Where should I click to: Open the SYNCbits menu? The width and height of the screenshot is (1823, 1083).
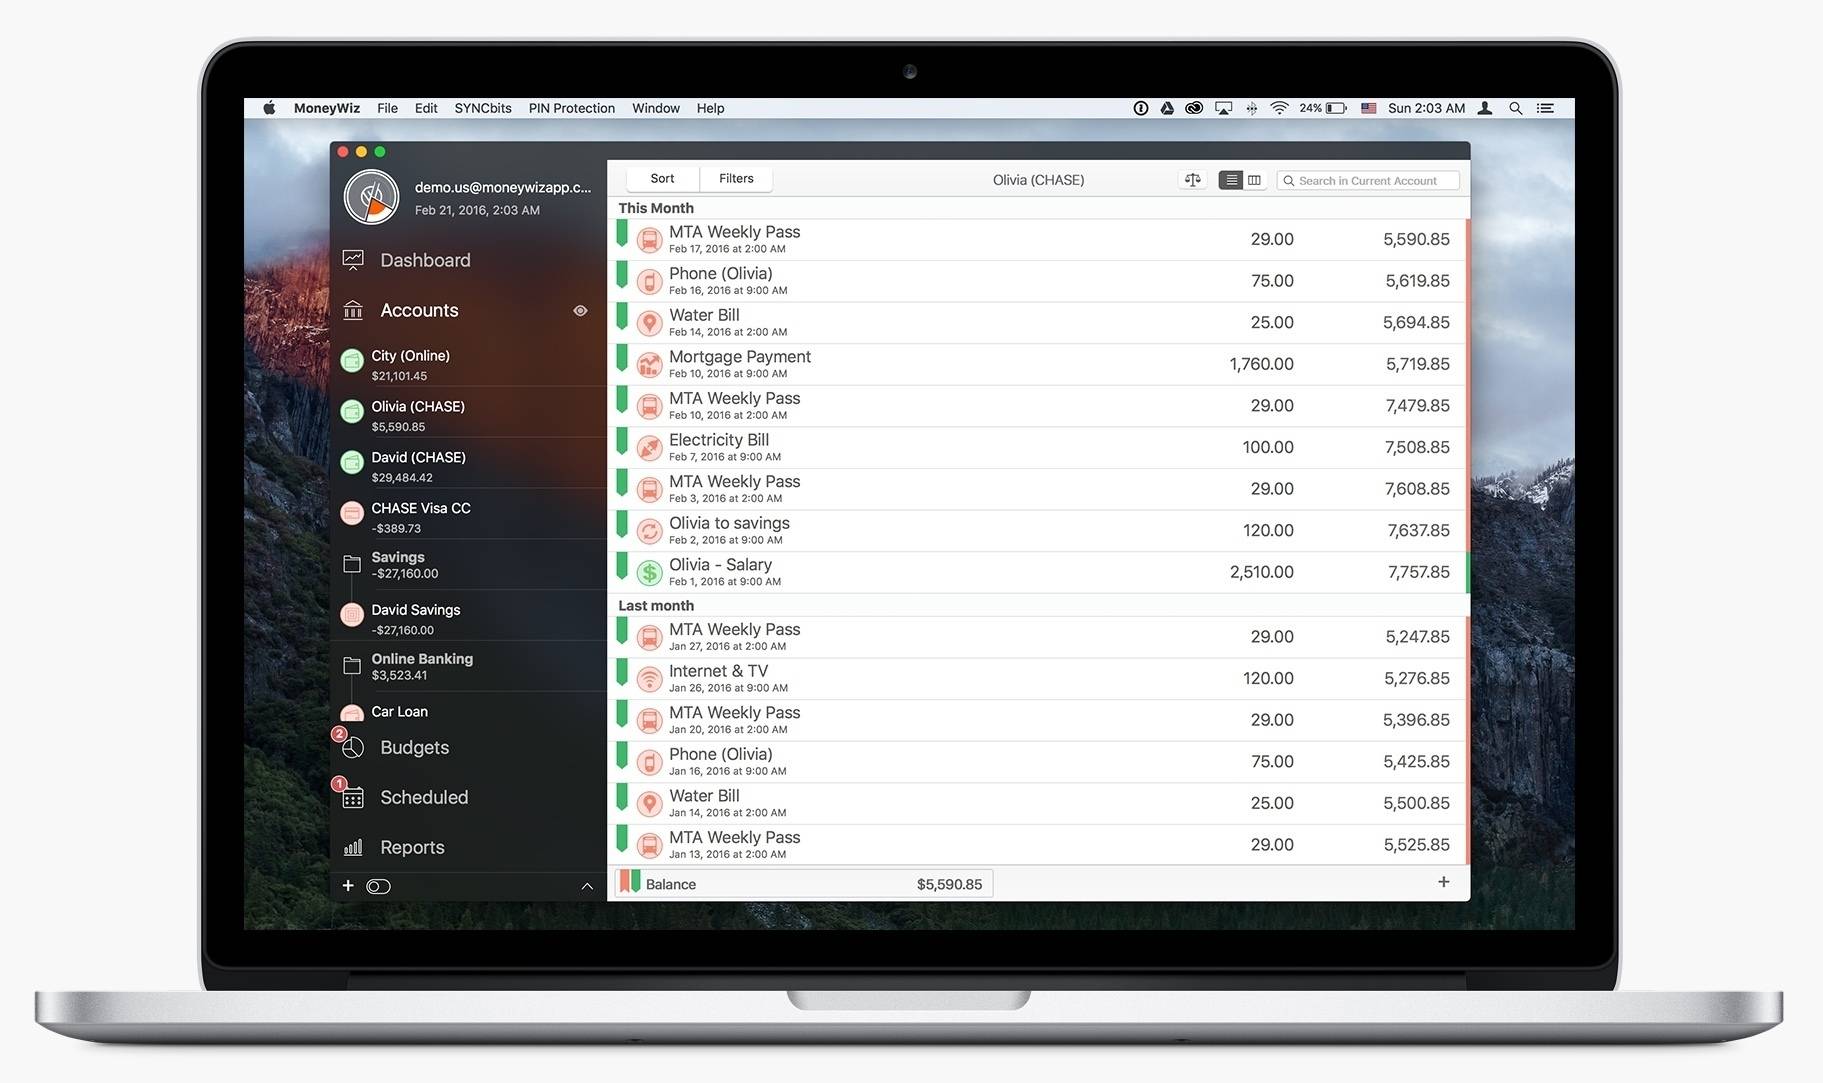point(482,108)
